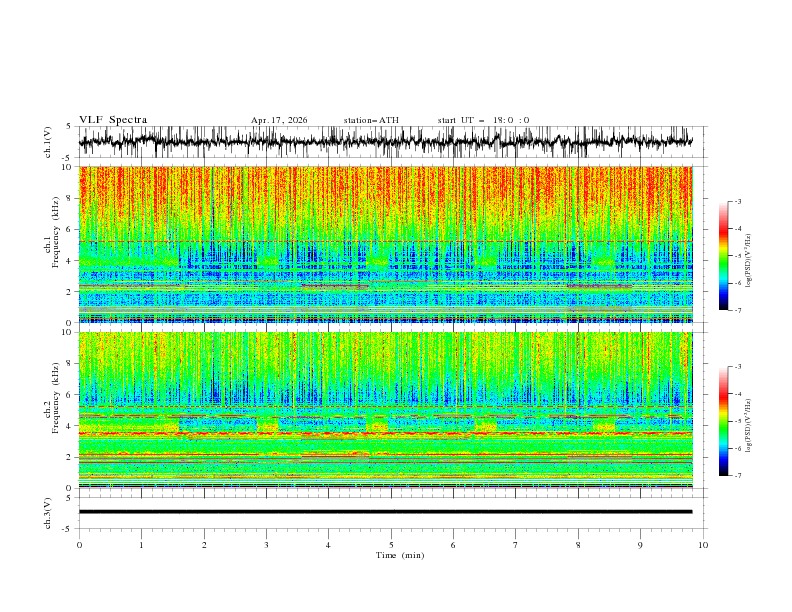Click time axis tick label "1"
Image resolution: width=792 pixels, height=612 pixels.
pos(141,545)
